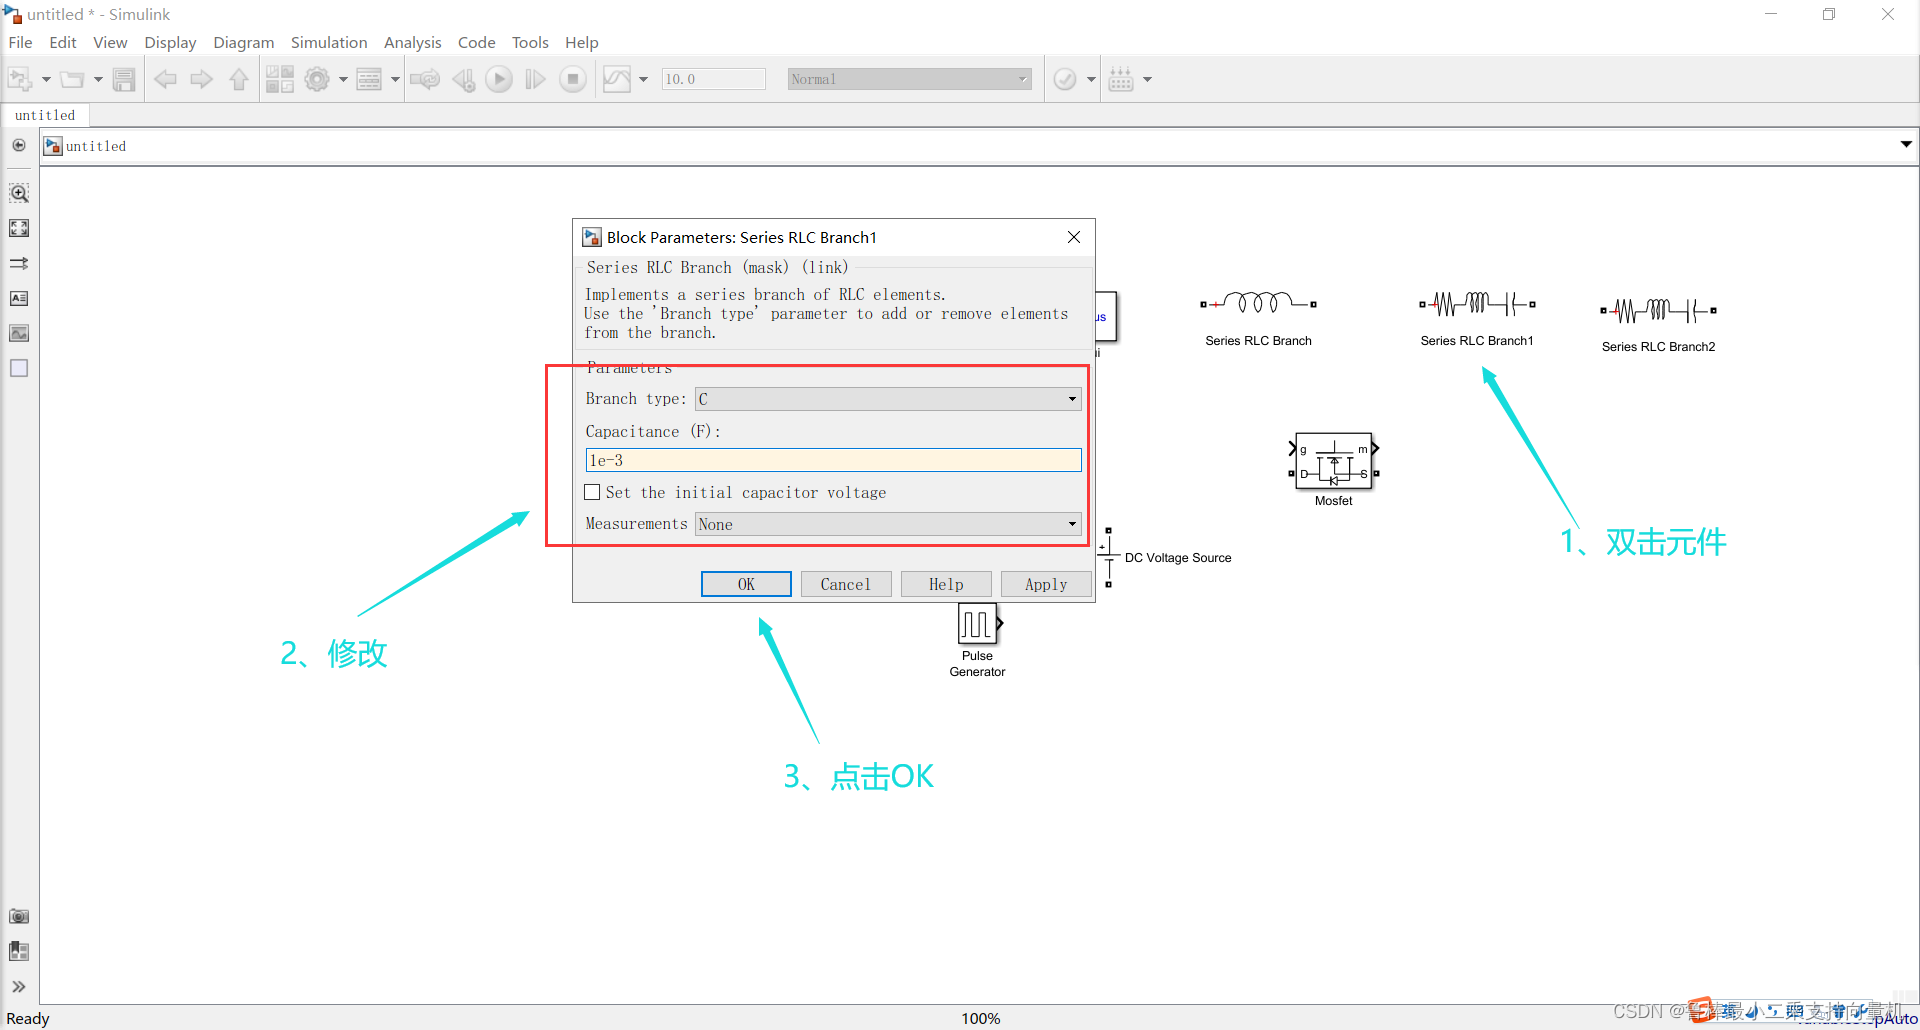This screenshot has width=1920, height=1030.
Task: Click the Apply button
Action: point(1046,584)
